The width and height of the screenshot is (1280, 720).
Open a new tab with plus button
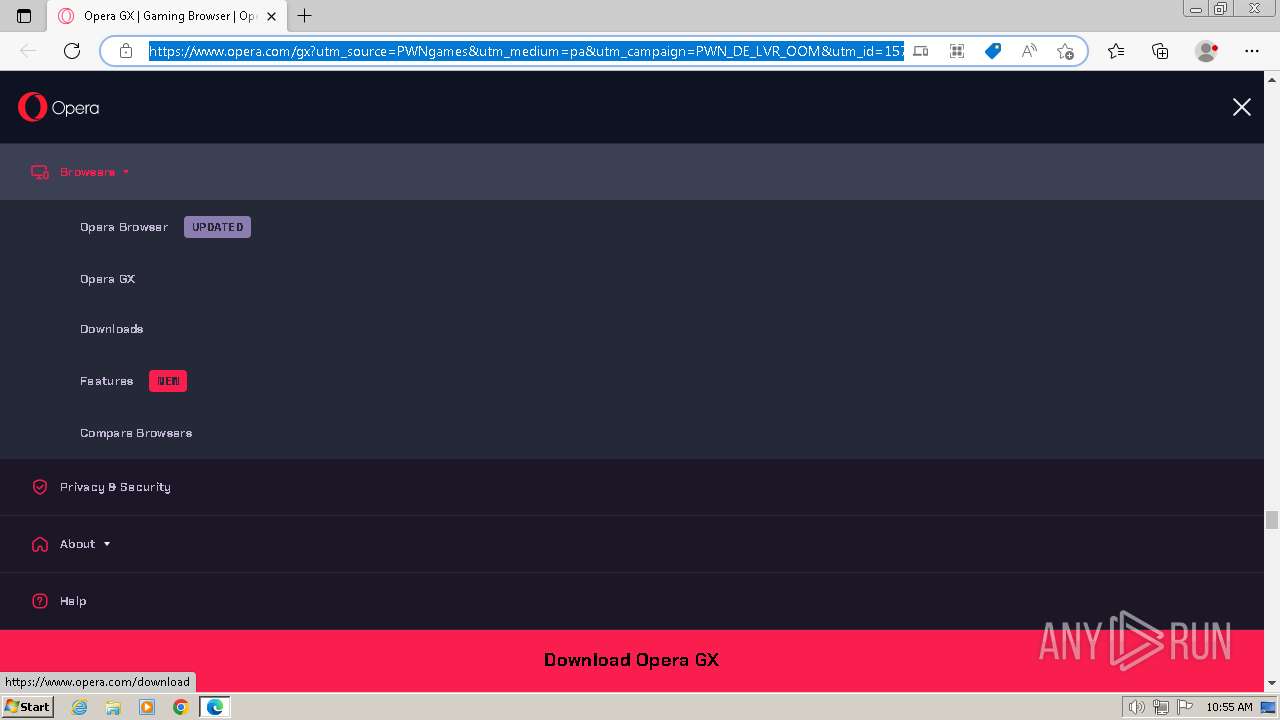click(305, 16)
